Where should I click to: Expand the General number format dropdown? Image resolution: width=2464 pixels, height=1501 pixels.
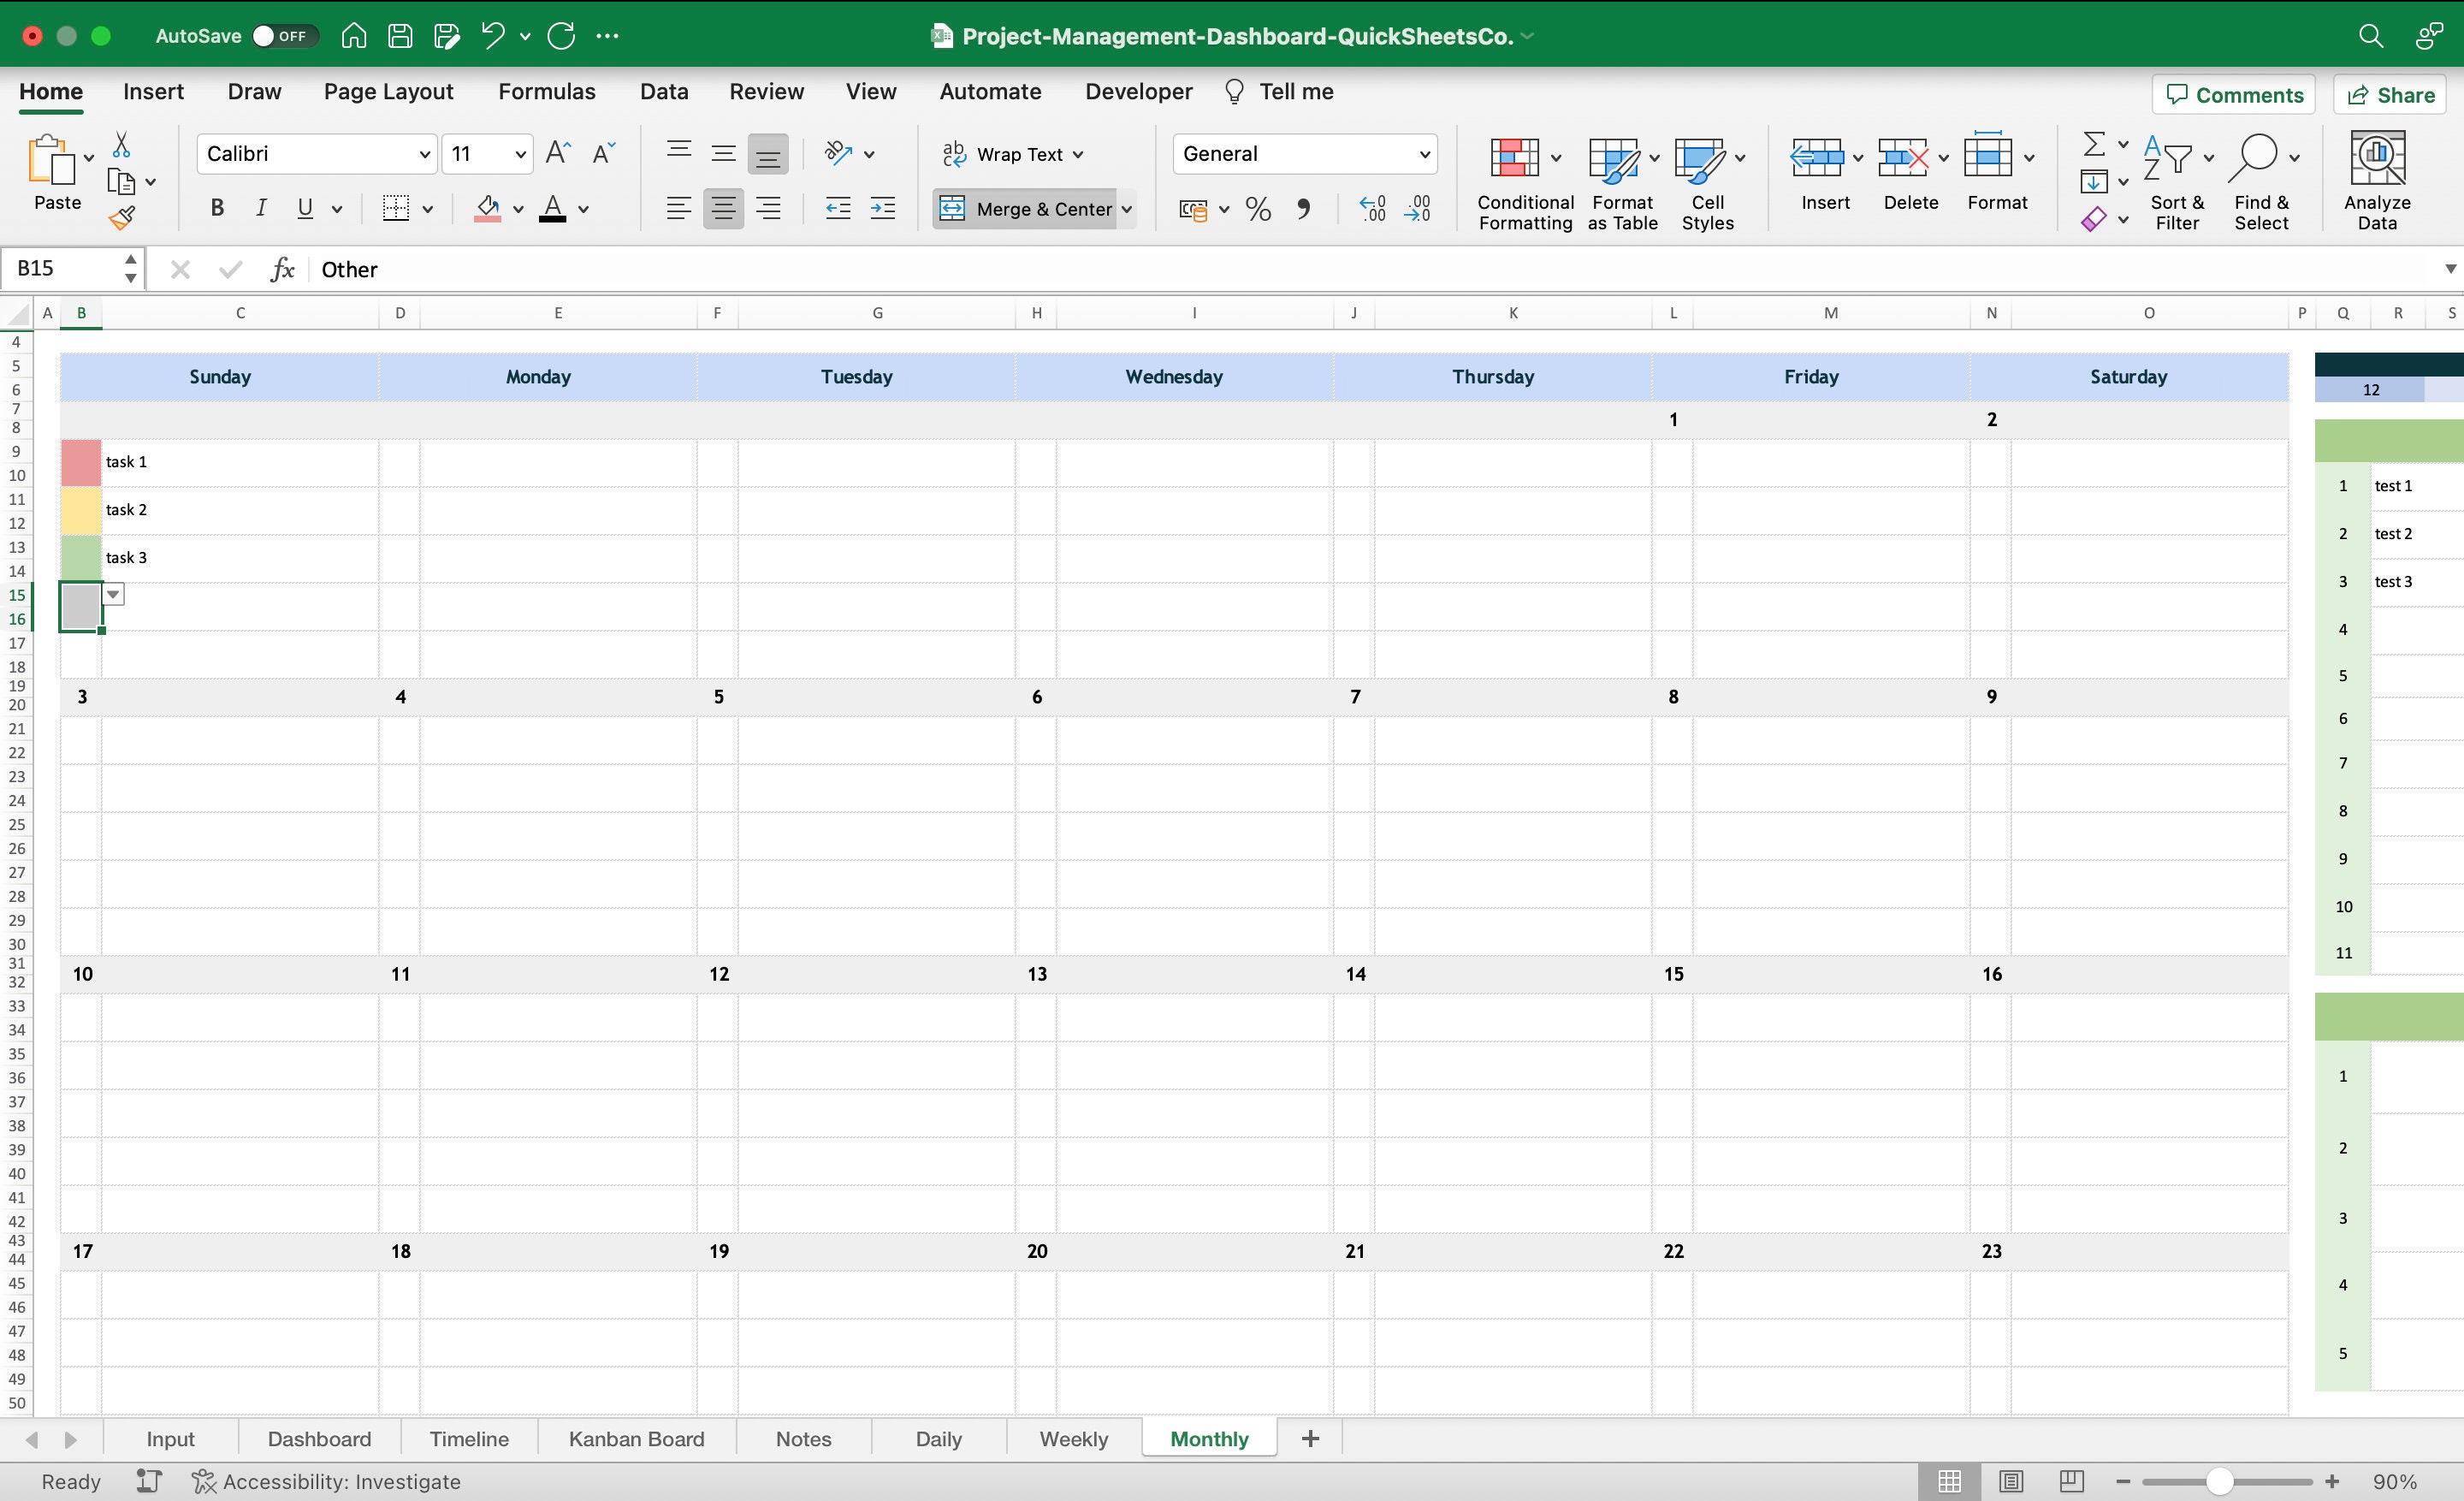point(1424,154)
